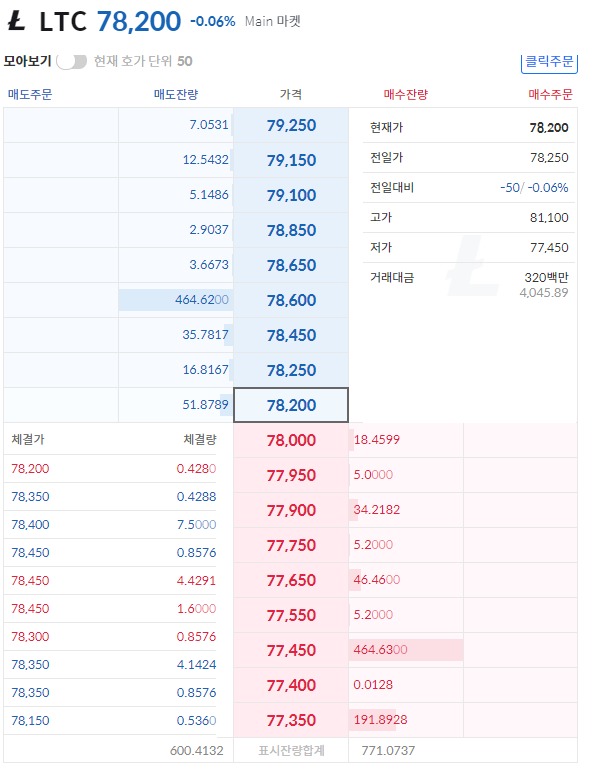Click the Litecoin logo icon in header

(17, 21)
